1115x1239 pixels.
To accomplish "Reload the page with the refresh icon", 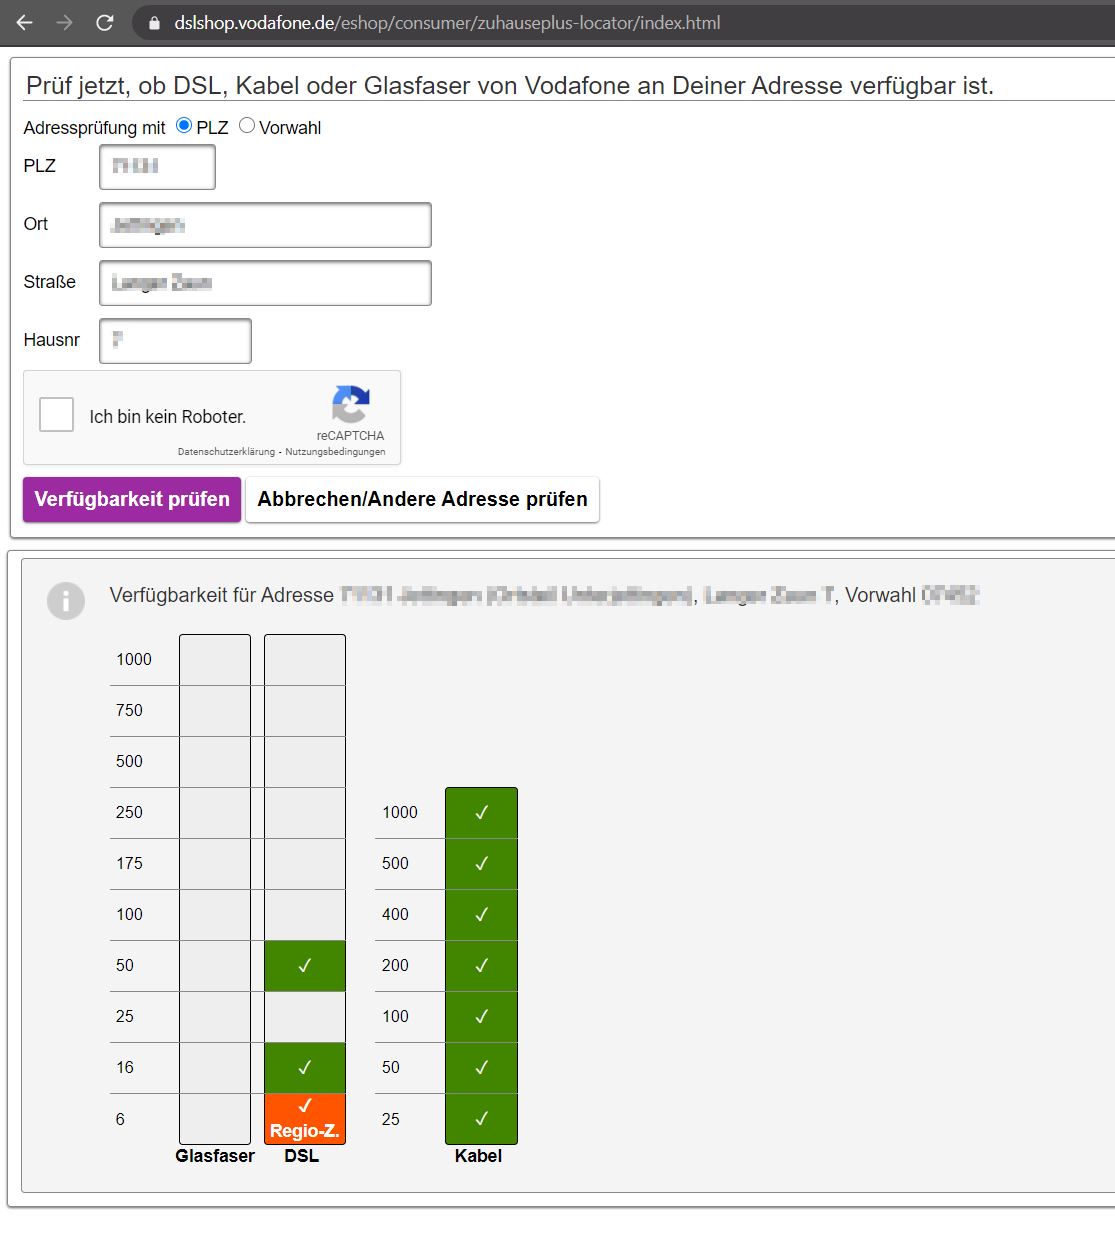I will click(x=105, y=22).
